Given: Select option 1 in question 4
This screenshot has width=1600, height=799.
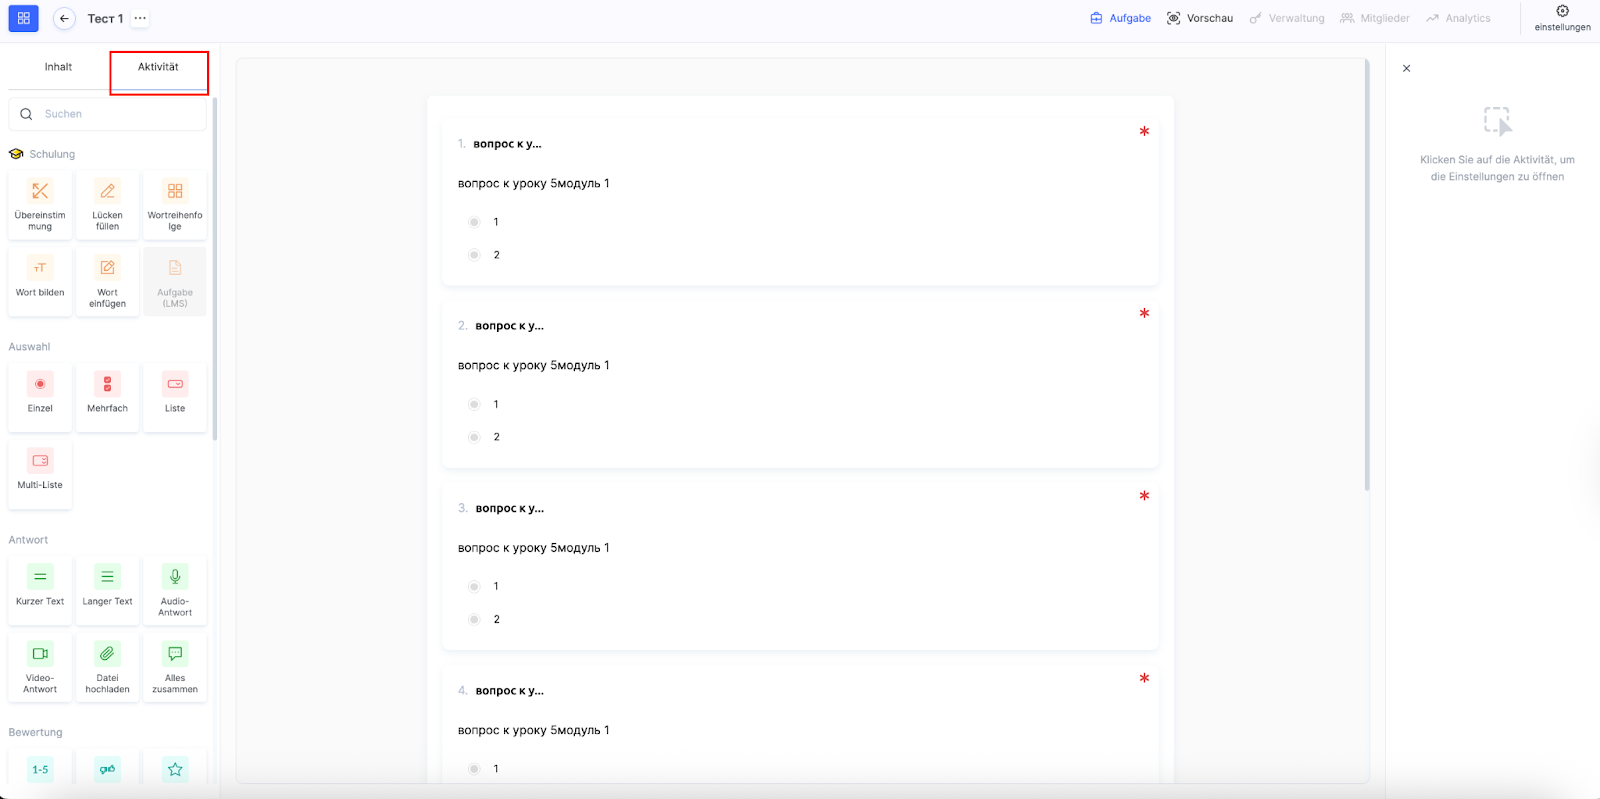Looking at the screenshot, I should coord(474,769).
